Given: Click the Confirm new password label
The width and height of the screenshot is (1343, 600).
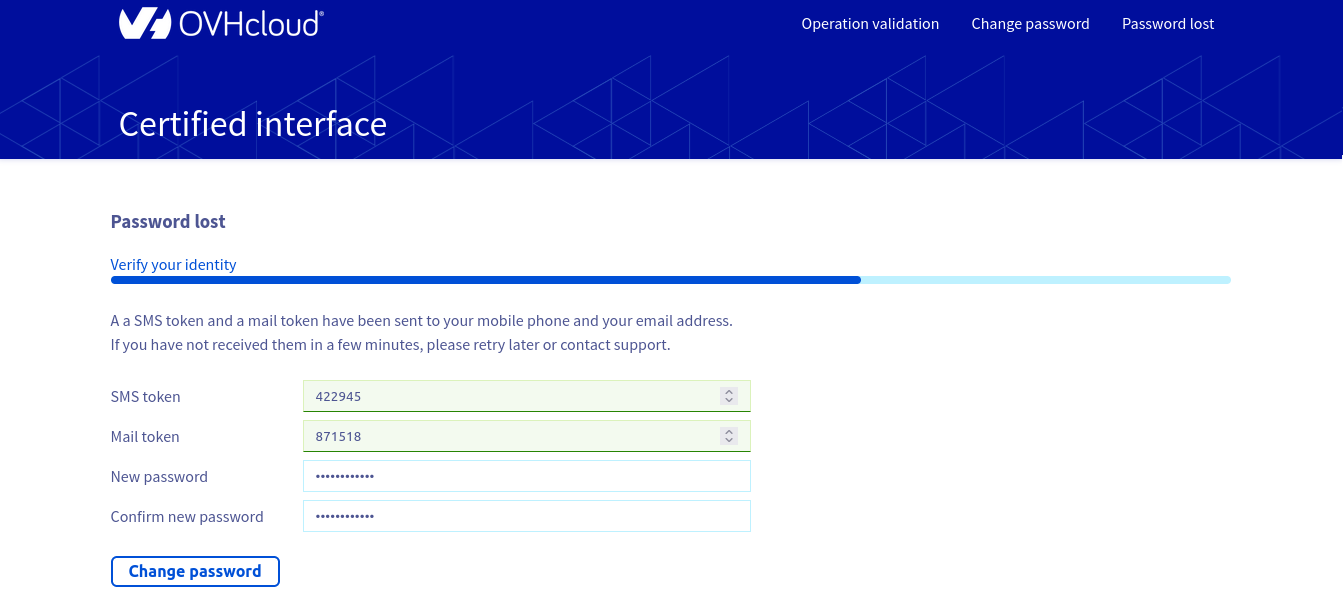Looking at the screenshot, I should coord(187,517).
